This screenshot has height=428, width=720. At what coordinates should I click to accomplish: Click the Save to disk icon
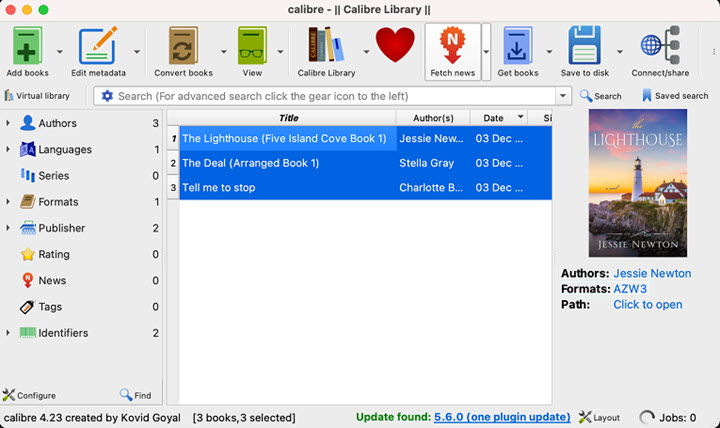[x=585, y=45]
